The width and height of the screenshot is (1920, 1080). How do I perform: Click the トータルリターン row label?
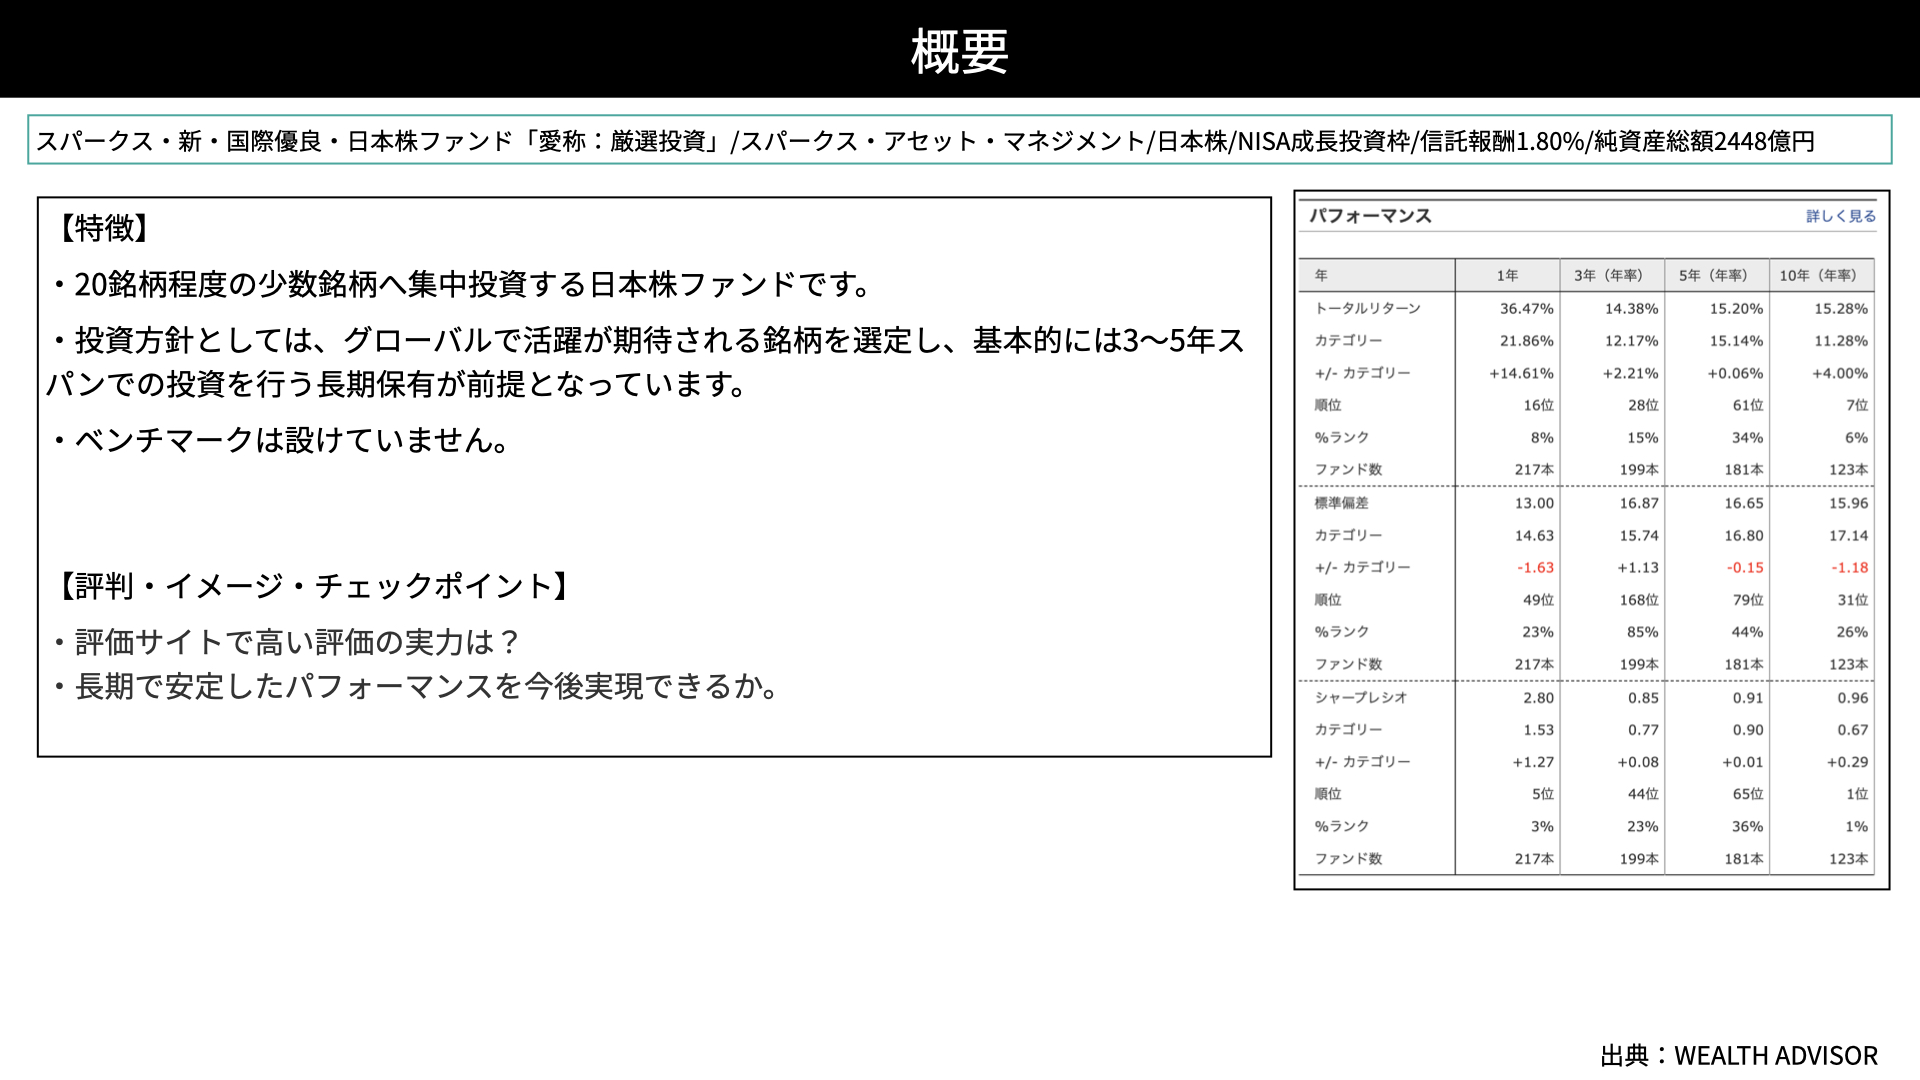tap(1367, 308)
